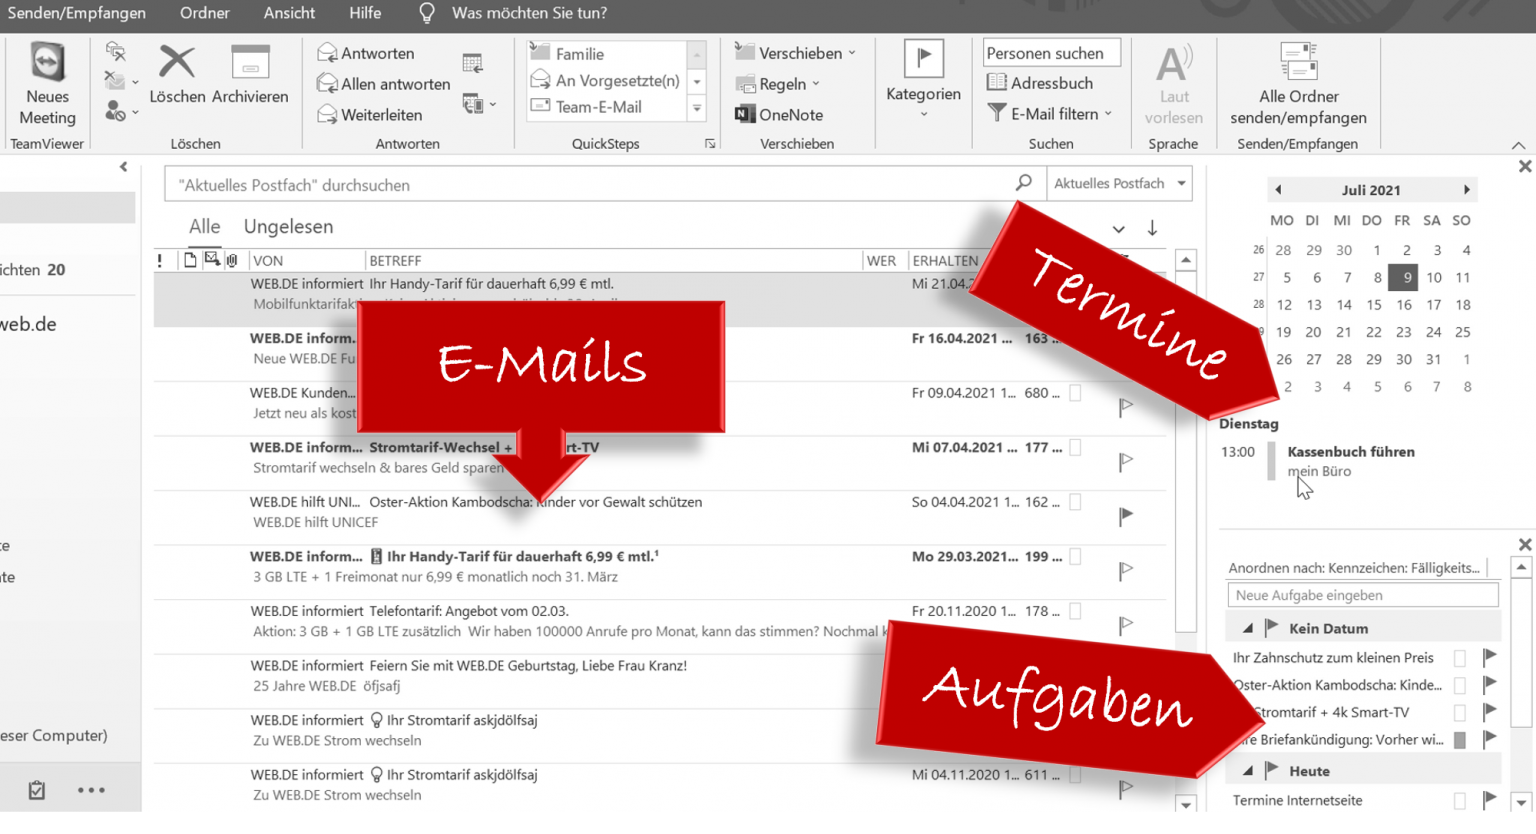Open the Ansicht menu

click(x=289, y=13)
